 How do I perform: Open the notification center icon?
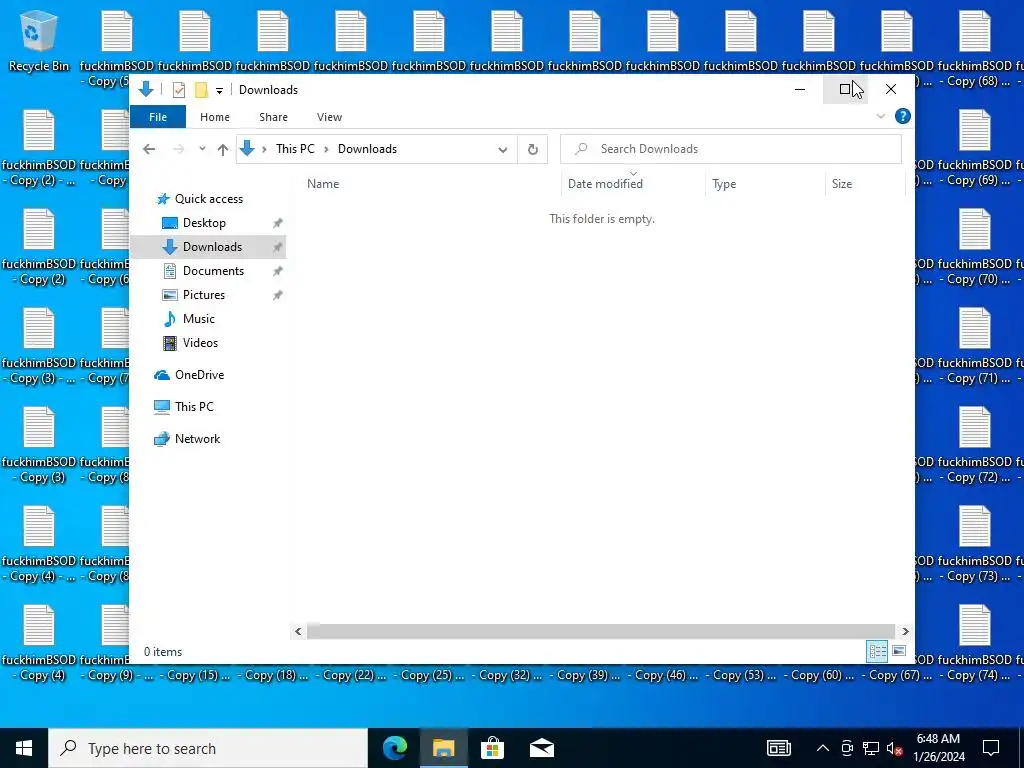[x=991, y=748]
